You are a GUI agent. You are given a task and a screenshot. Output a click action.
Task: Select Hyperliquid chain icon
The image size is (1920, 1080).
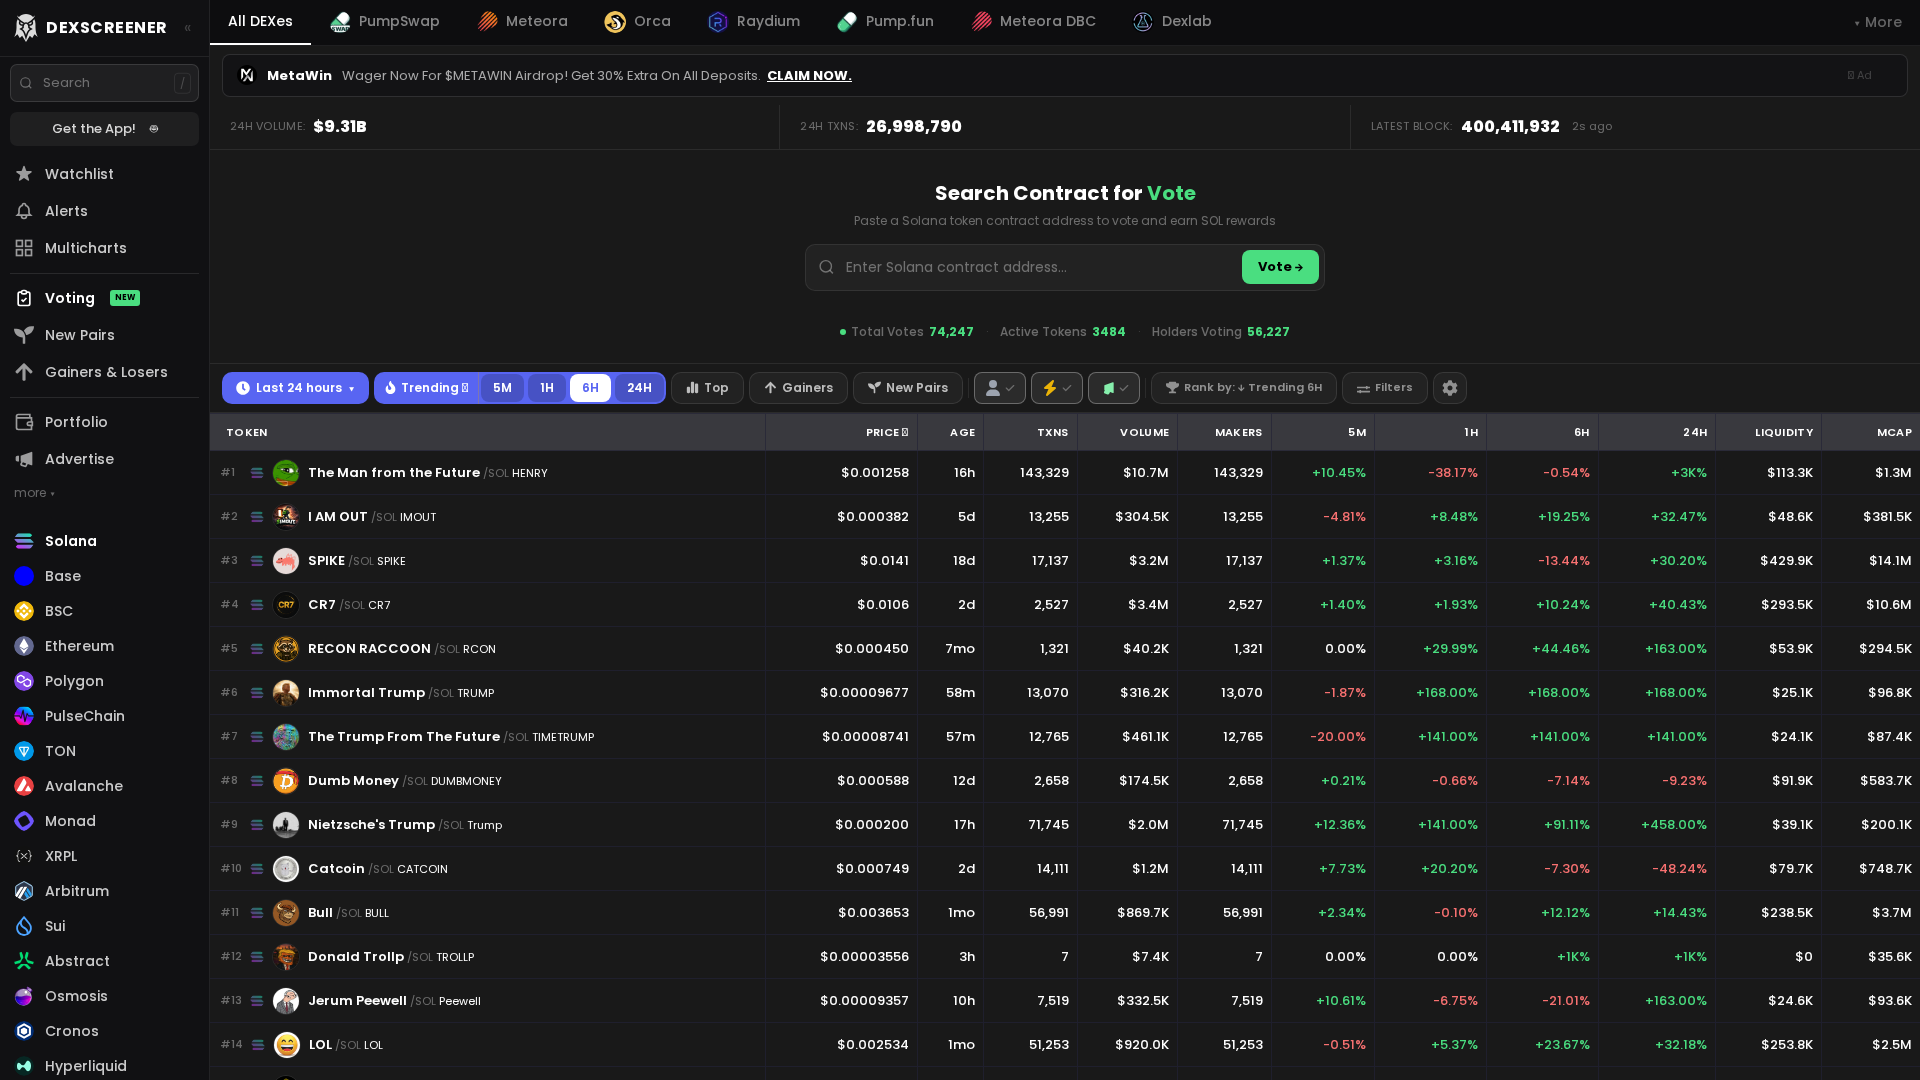click(24, 1066)
